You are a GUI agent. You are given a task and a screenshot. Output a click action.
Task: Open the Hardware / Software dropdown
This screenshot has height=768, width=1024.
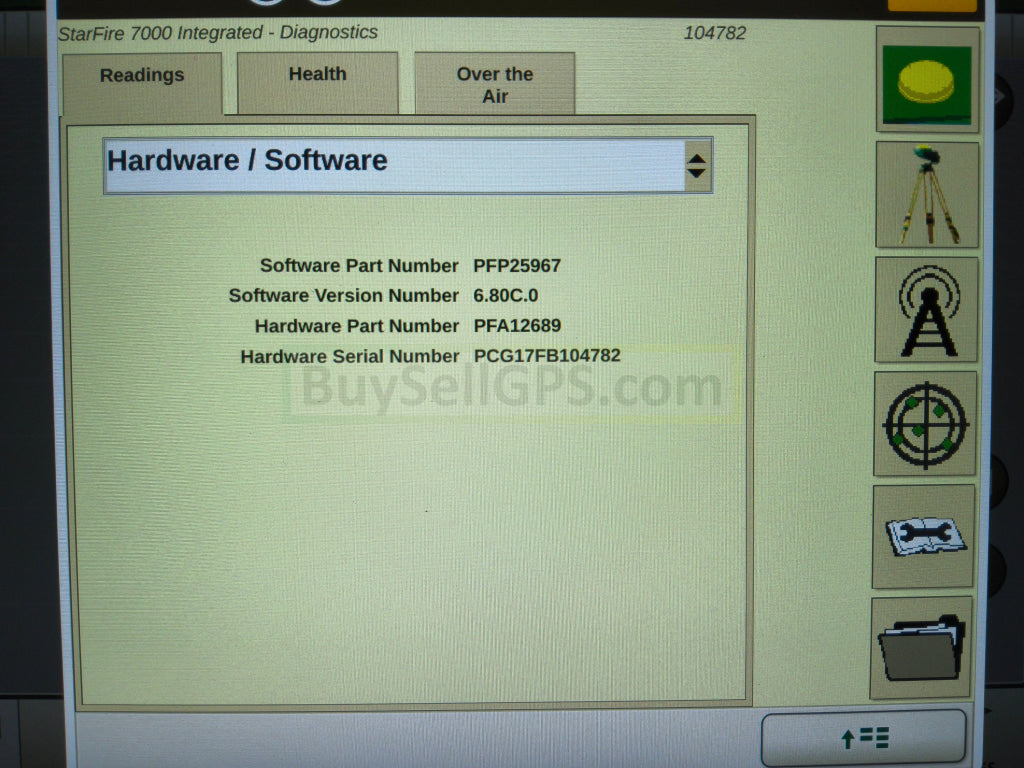[x=400, y=162]
